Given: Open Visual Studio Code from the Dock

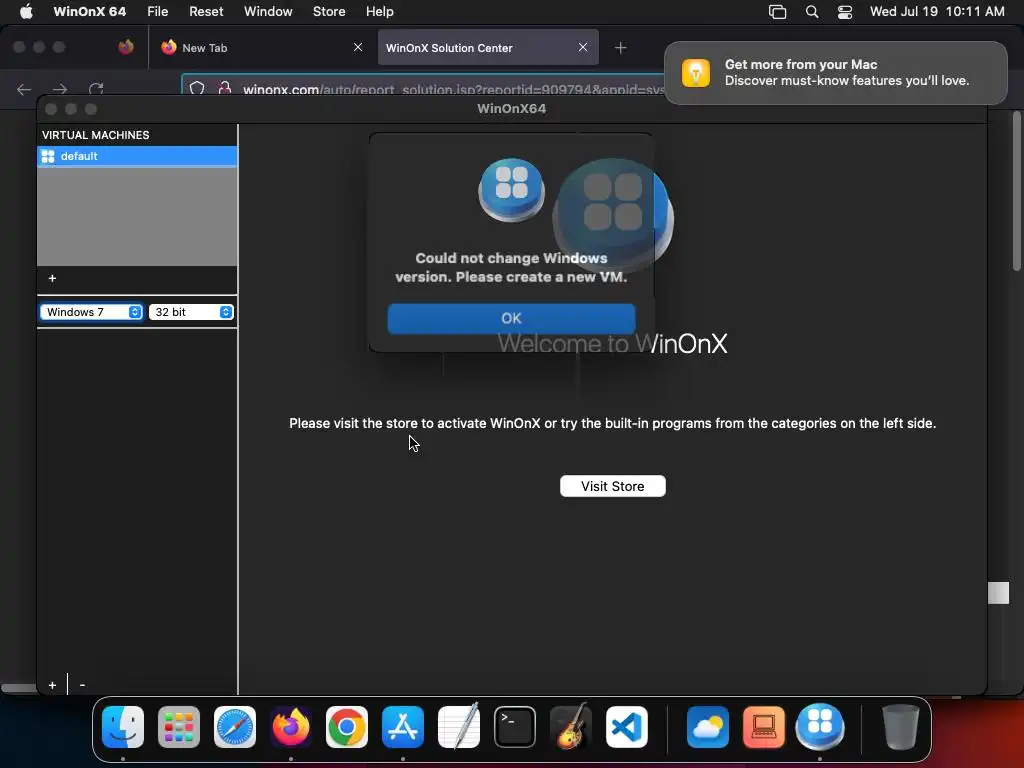Looking at the screenshot, I should point(627,727).
